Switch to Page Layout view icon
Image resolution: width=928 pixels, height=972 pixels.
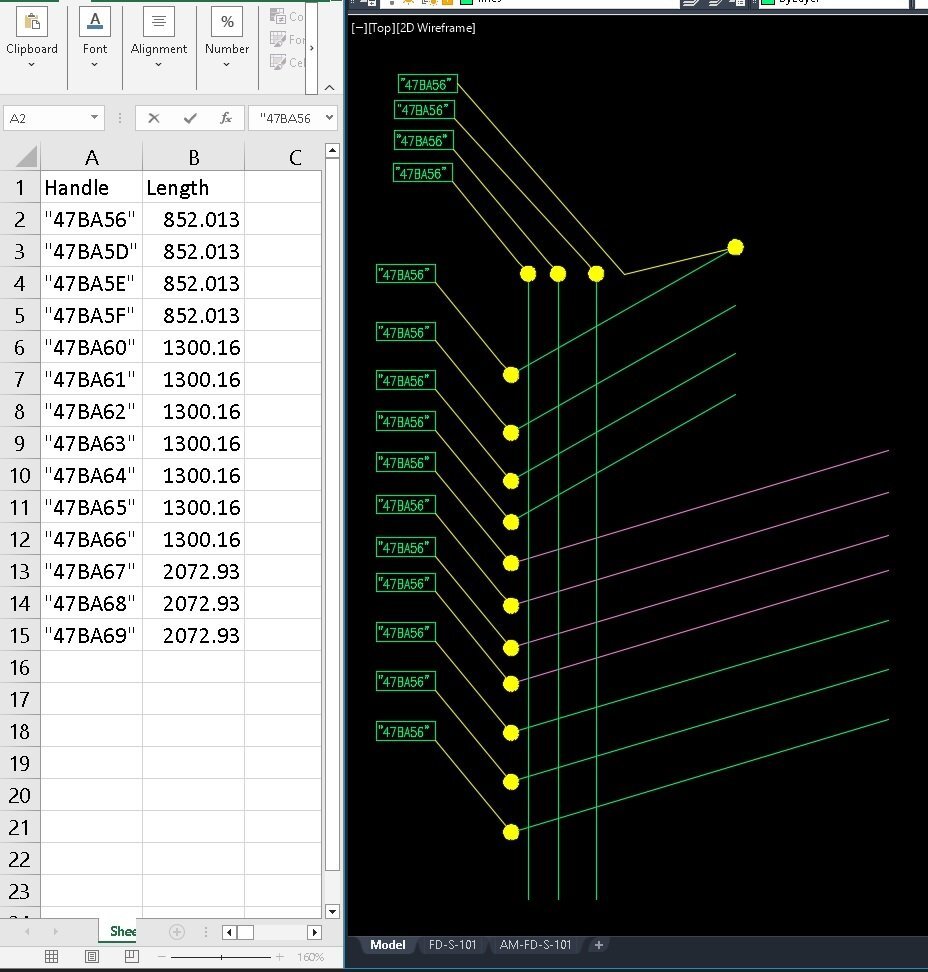(92, 957)
